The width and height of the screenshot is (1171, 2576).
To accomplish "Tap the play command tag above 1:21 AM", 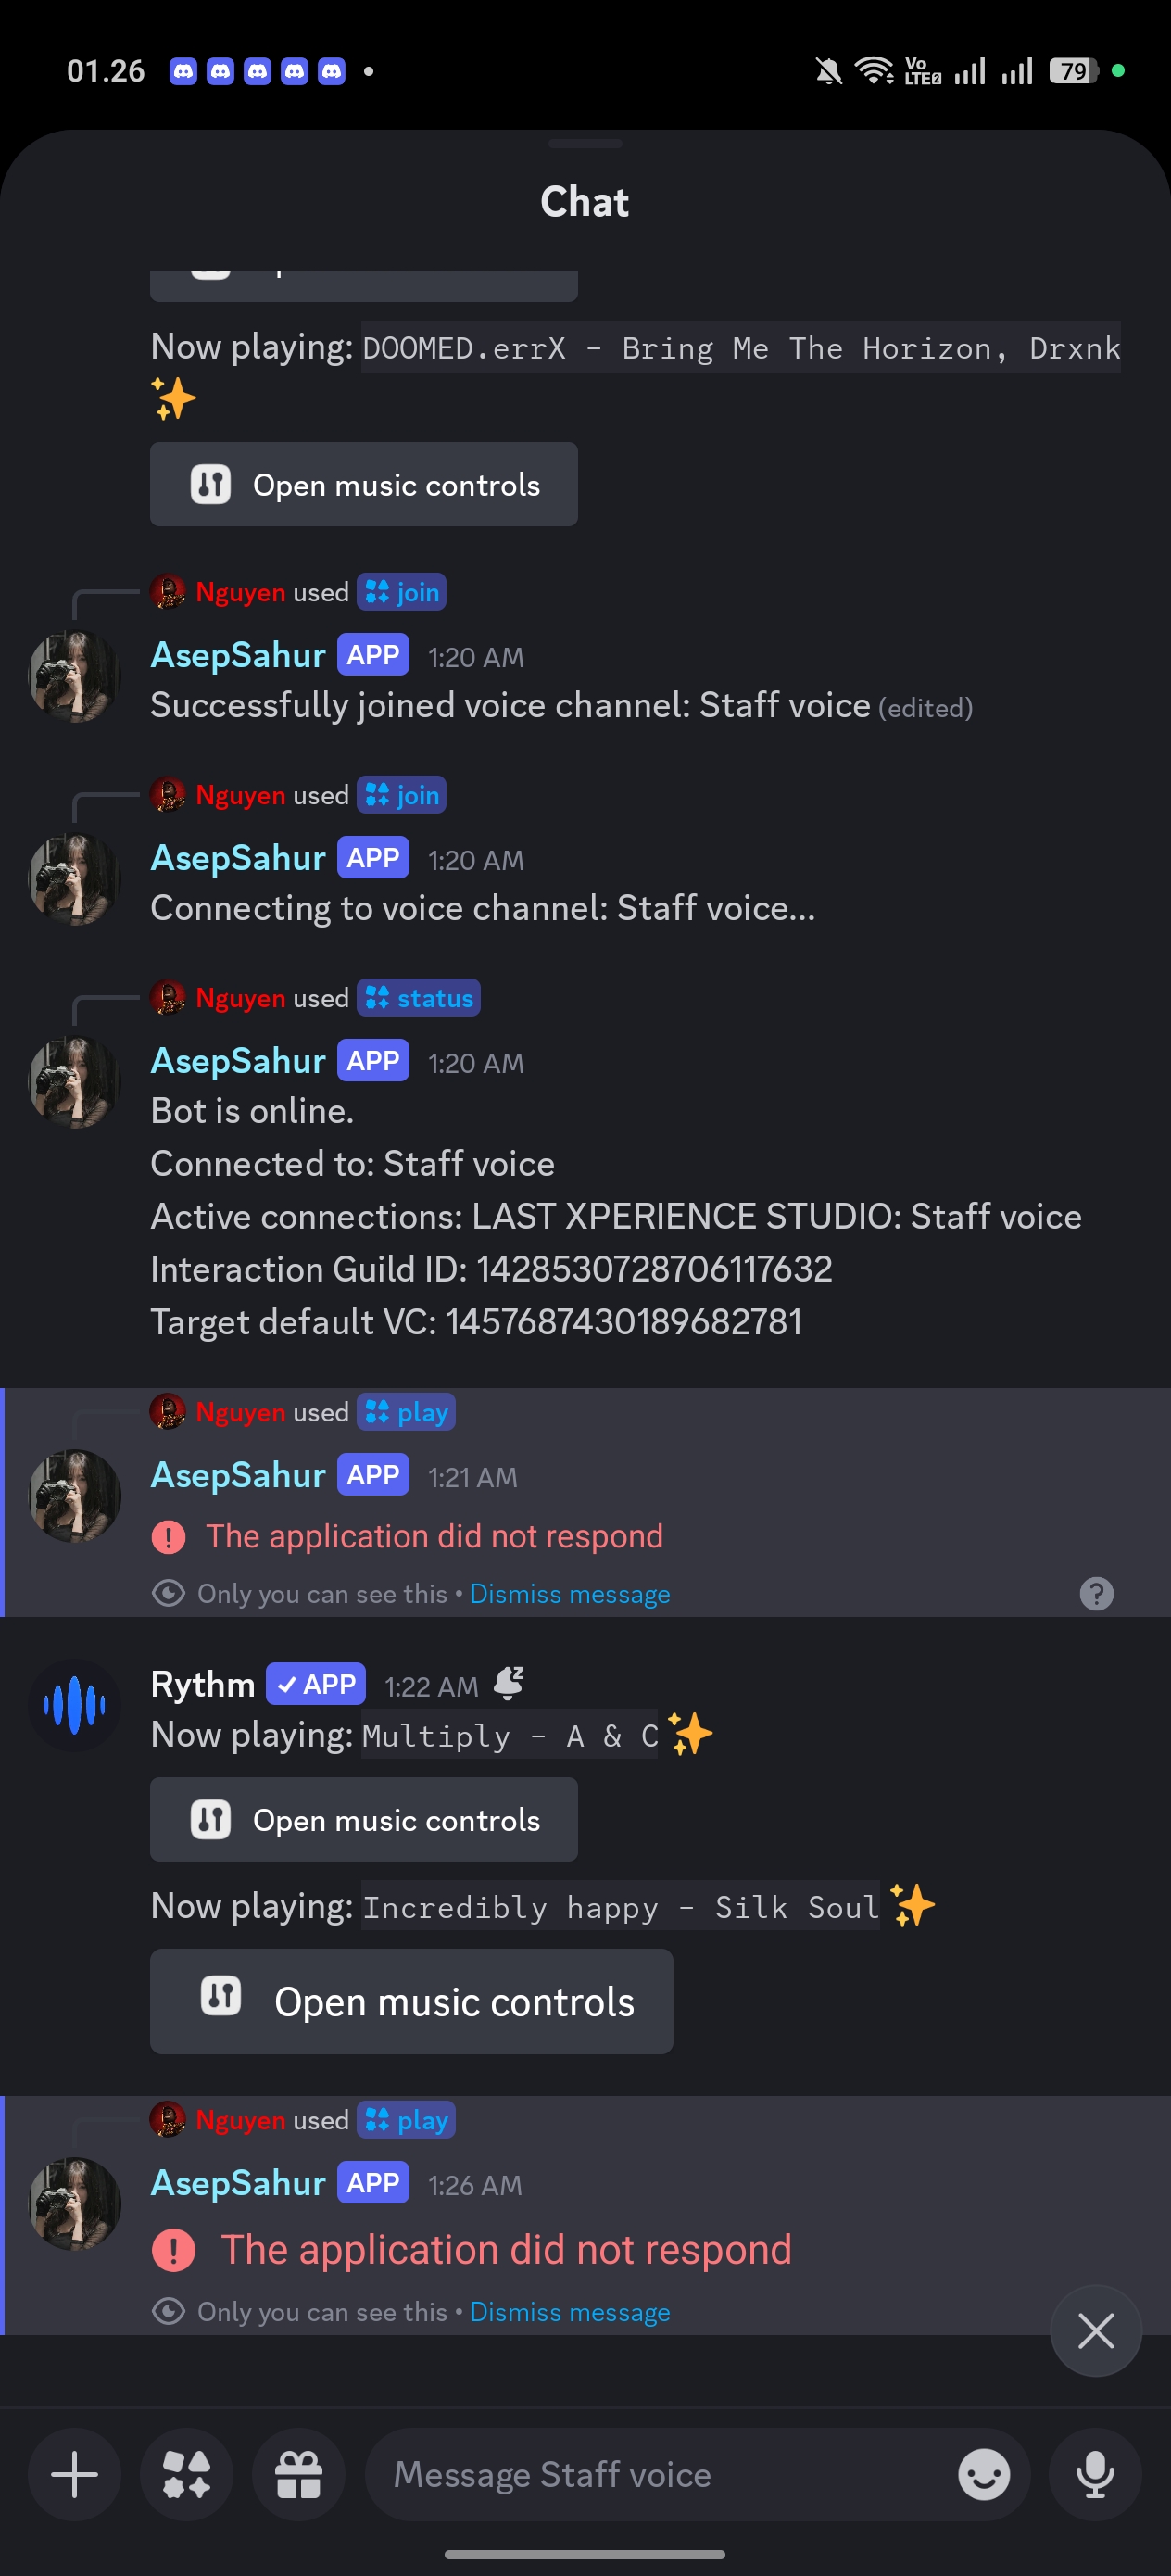I will pos(407,1412).
